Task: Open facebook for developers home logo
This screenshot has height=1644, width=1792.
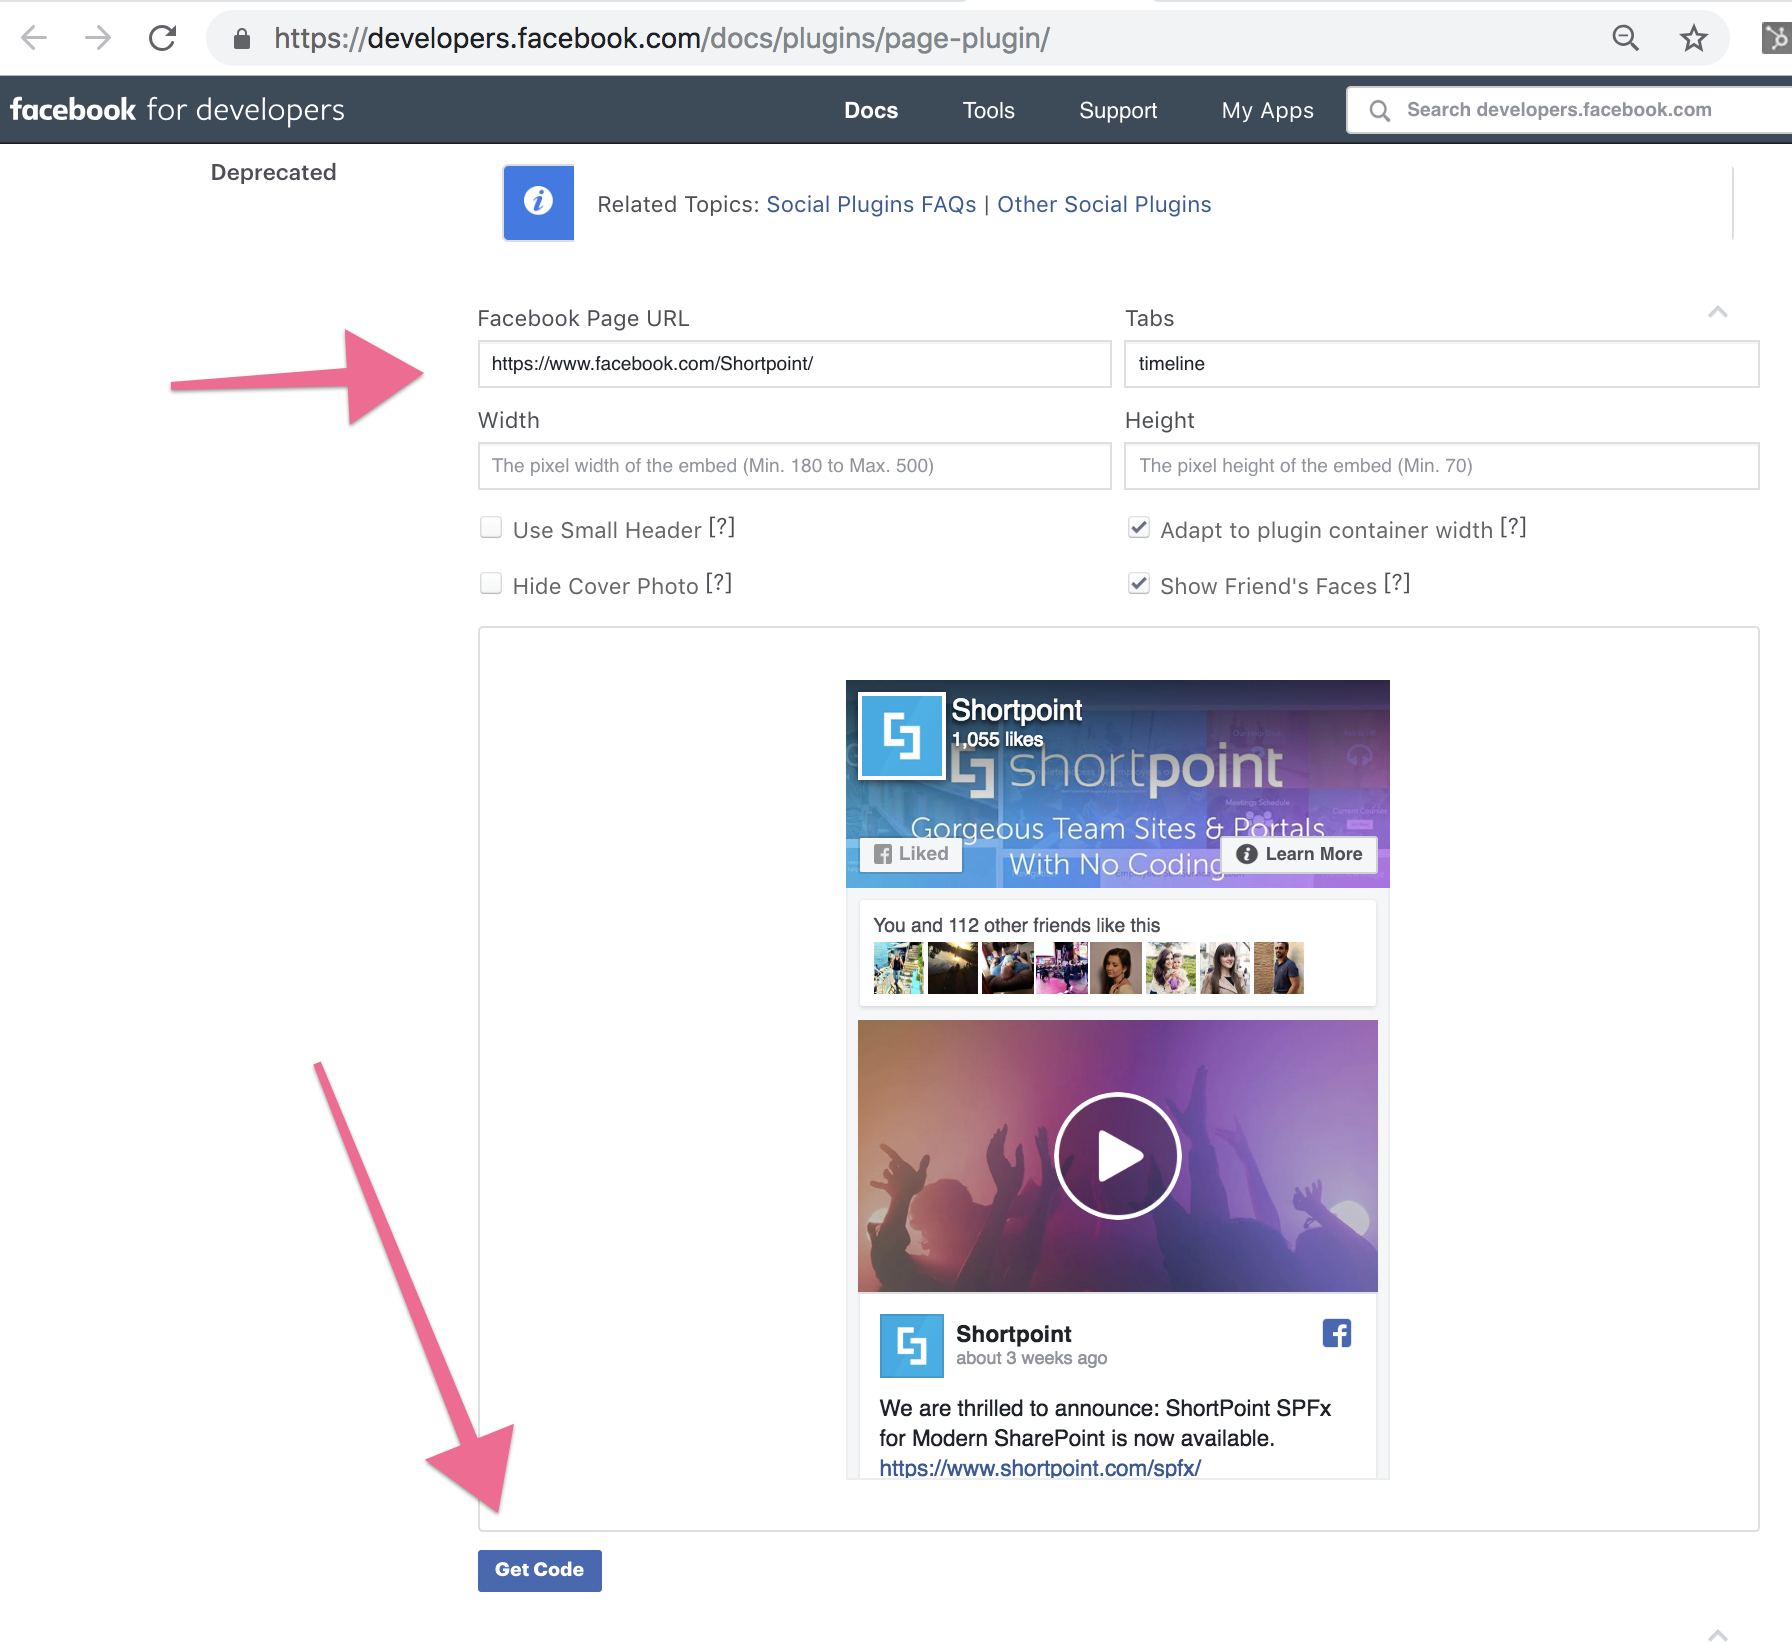Action: pos(177,109)
